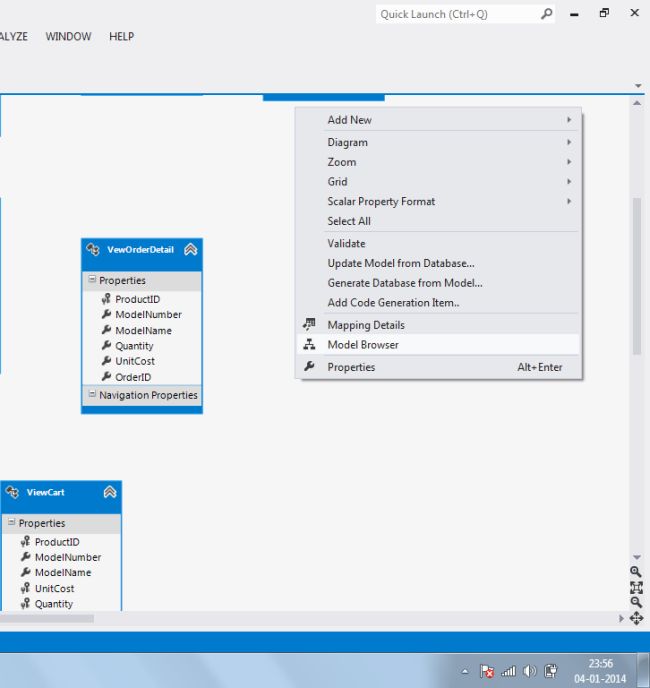Click the network signal tray icon

[508, 671]
